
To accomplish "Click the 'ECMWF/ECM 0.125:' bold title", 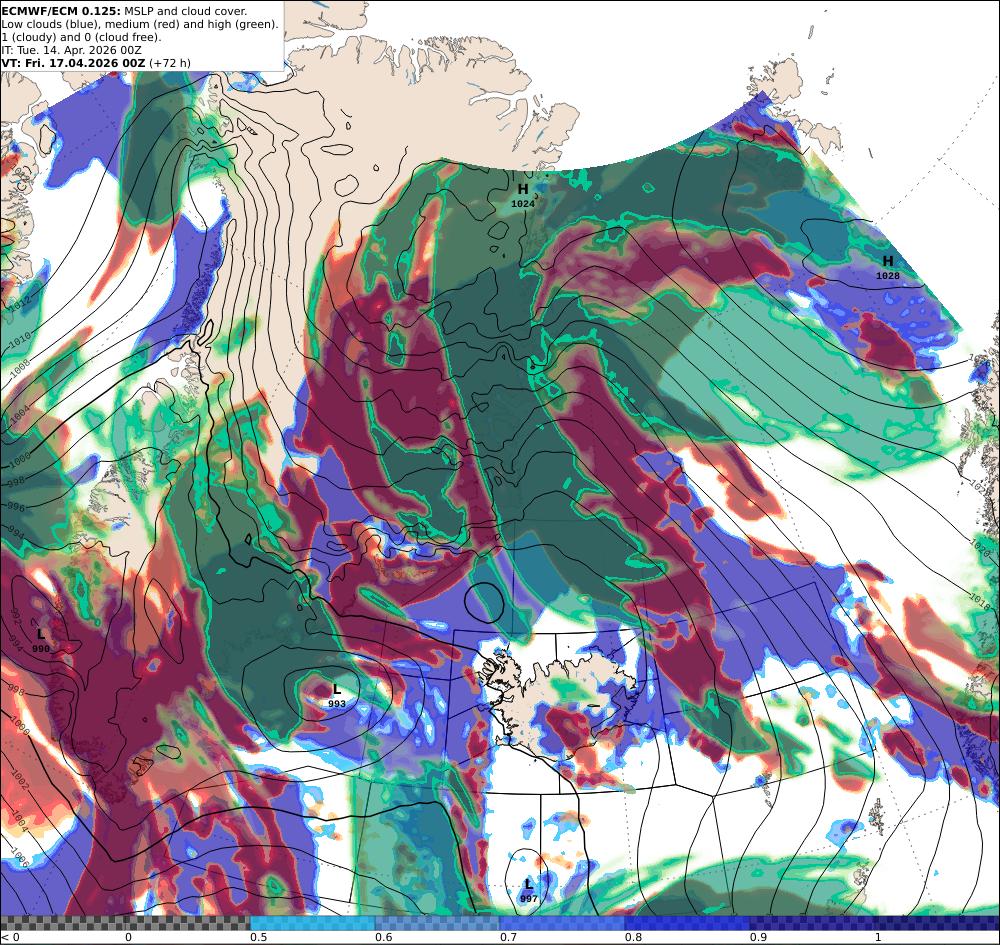I will coord(61,11).
